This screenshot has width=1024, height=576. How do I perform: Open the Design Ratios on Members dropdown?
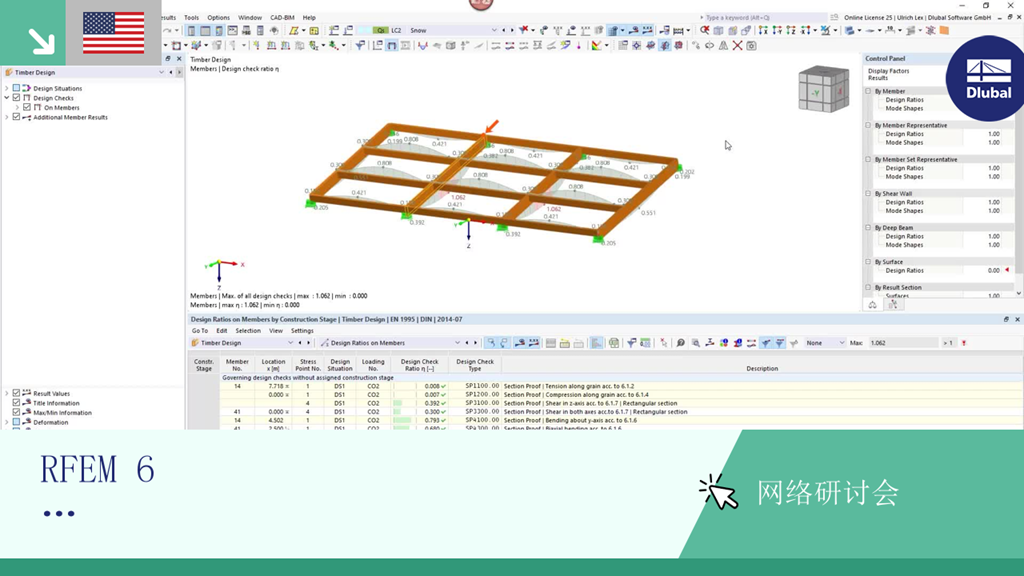[x=457, y=343]
